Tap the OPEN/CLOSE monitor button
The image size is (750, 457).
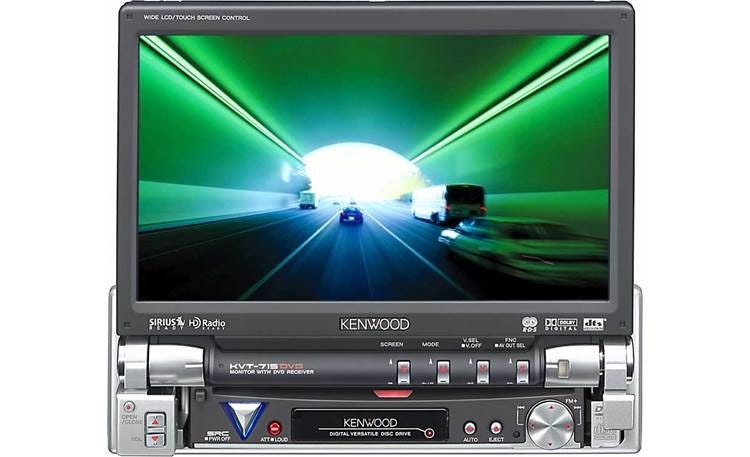pyautogui.click(x=129, y=407)
